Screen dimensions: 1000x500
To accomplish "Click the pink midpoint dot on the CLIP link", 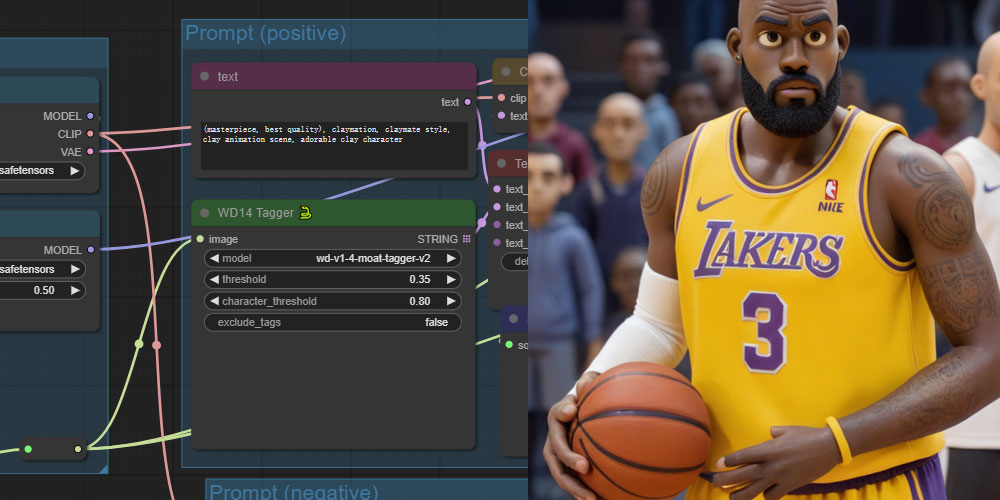I will tap(156, 345).
